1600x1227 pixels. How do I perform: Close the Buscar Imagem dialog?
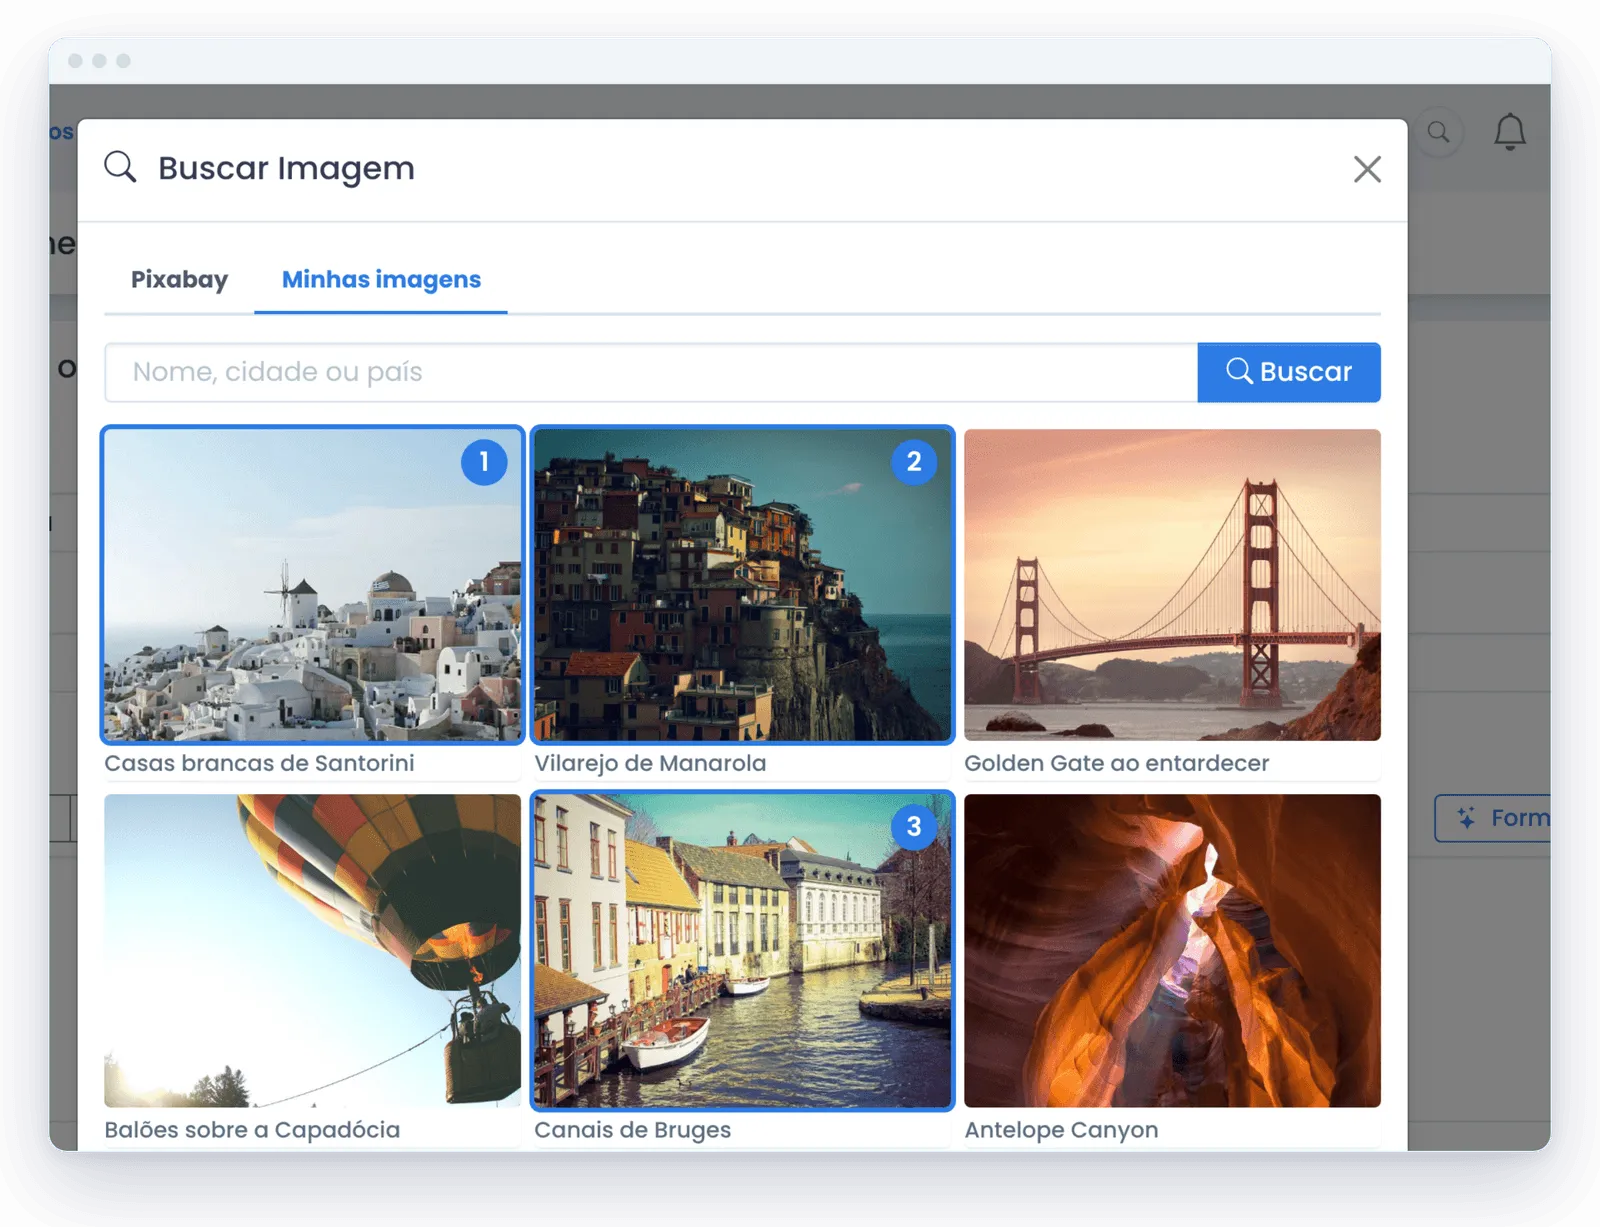tap(1367, 169)
